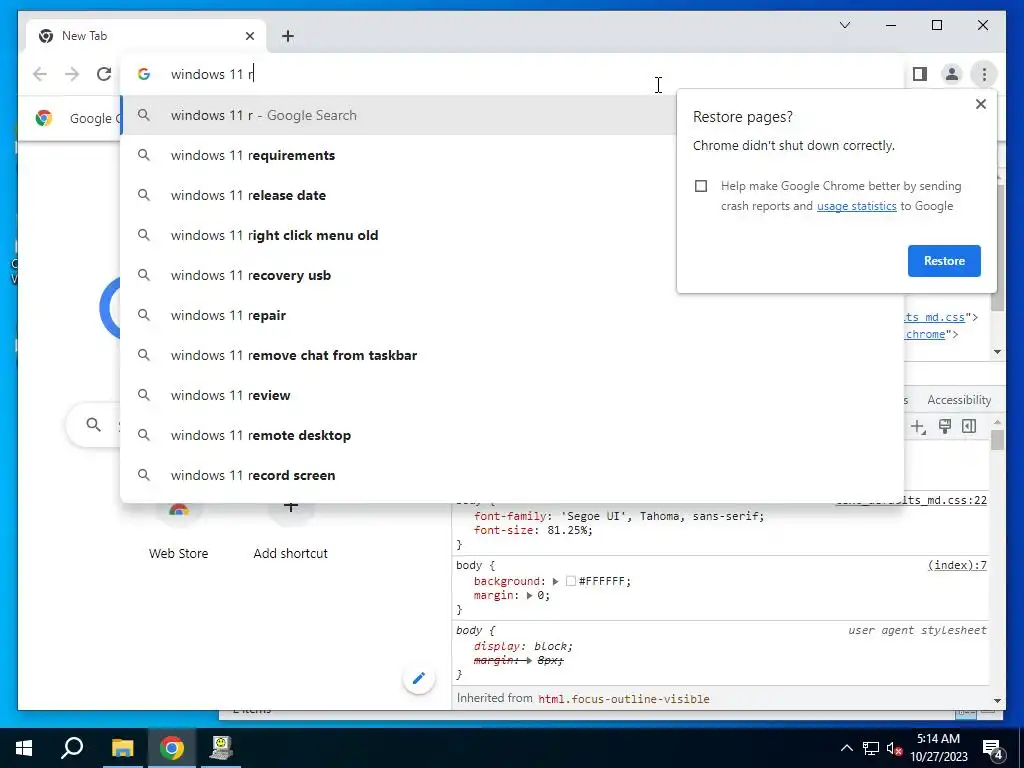1024x768 pixels.
Task: Open the network tray icon
Action: (871, 748)
